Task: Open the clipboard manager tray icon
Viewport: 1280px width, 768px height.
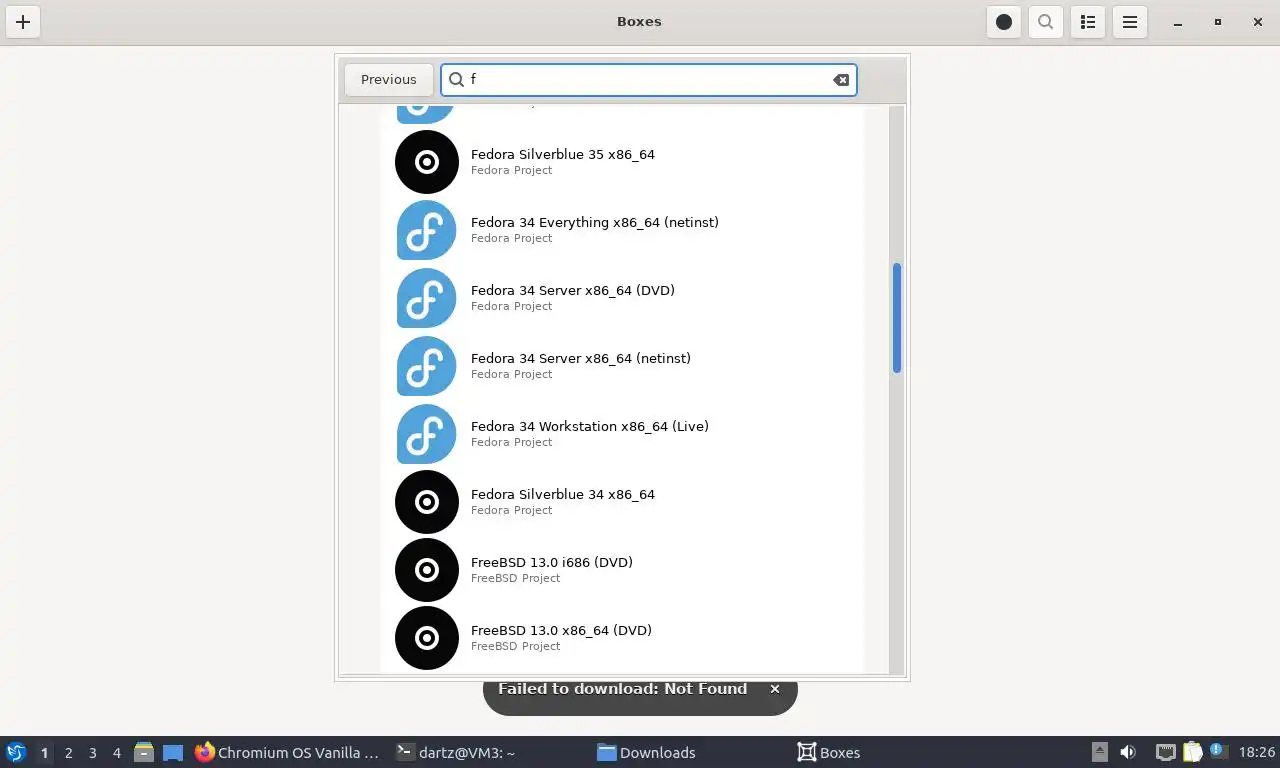Action: point(1193,752)
